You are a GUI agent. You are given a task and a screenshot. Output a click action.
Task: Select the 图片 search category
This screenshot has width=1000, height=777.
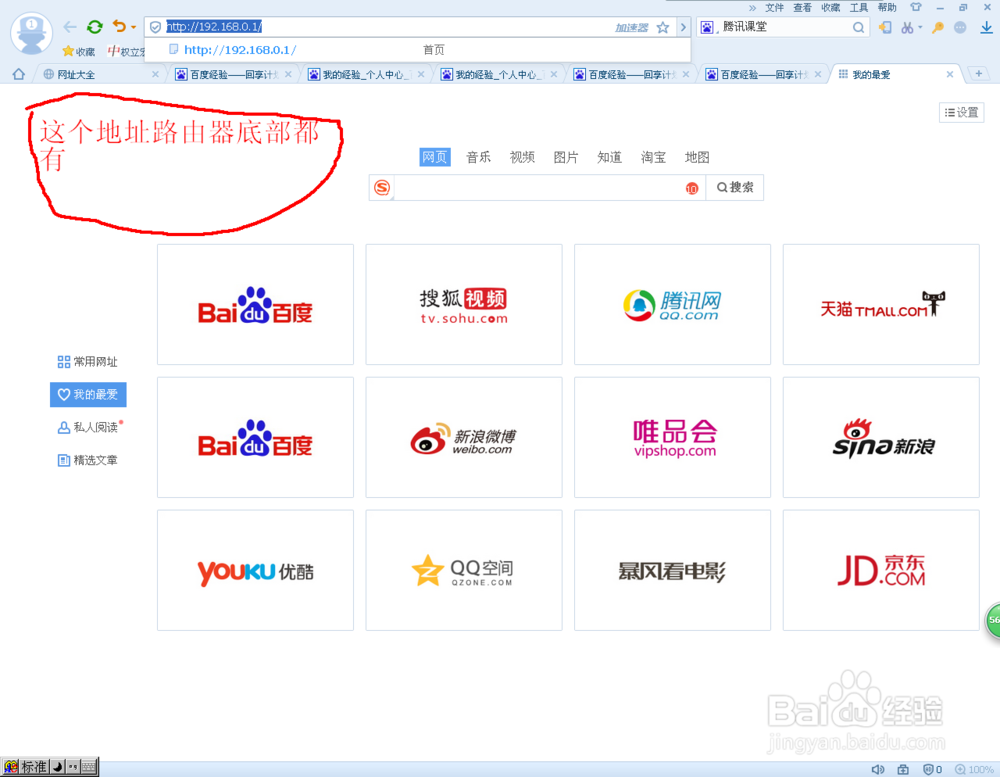(566, 157)
